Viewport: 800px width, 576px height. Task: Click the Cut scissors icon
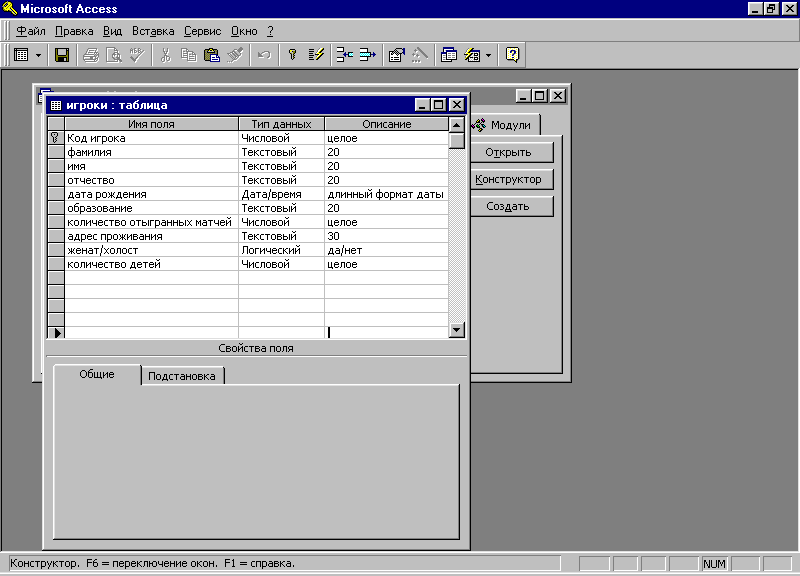coord(165,55)
